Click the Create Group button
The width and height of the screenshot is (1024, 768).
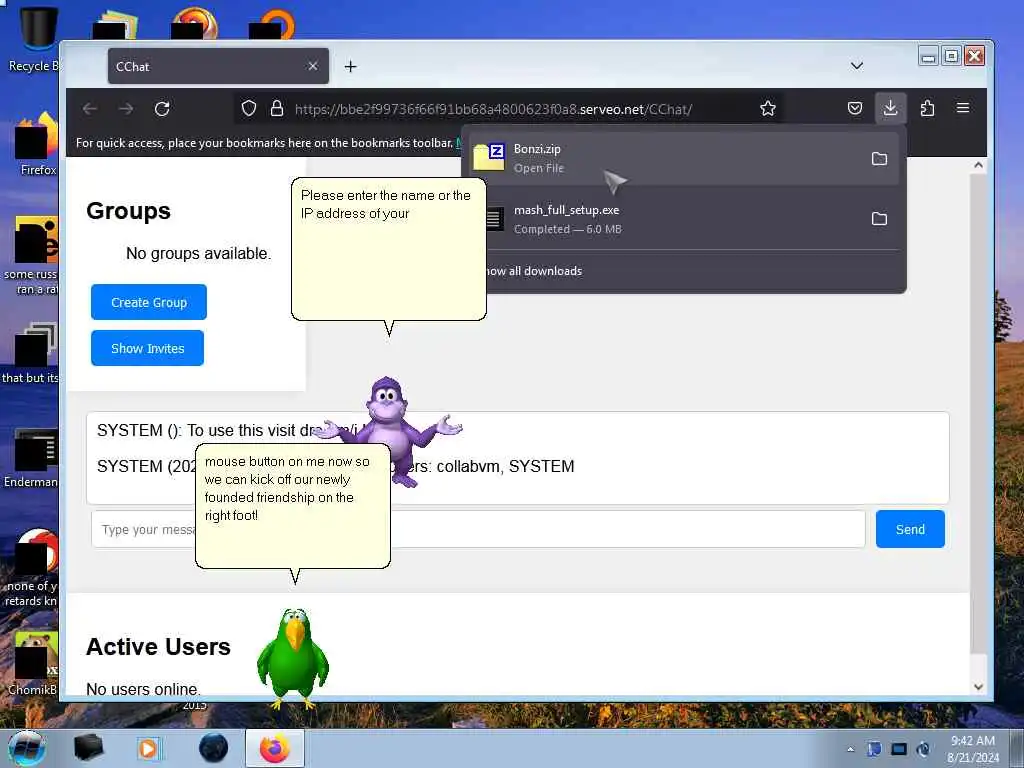click(149, 302)
